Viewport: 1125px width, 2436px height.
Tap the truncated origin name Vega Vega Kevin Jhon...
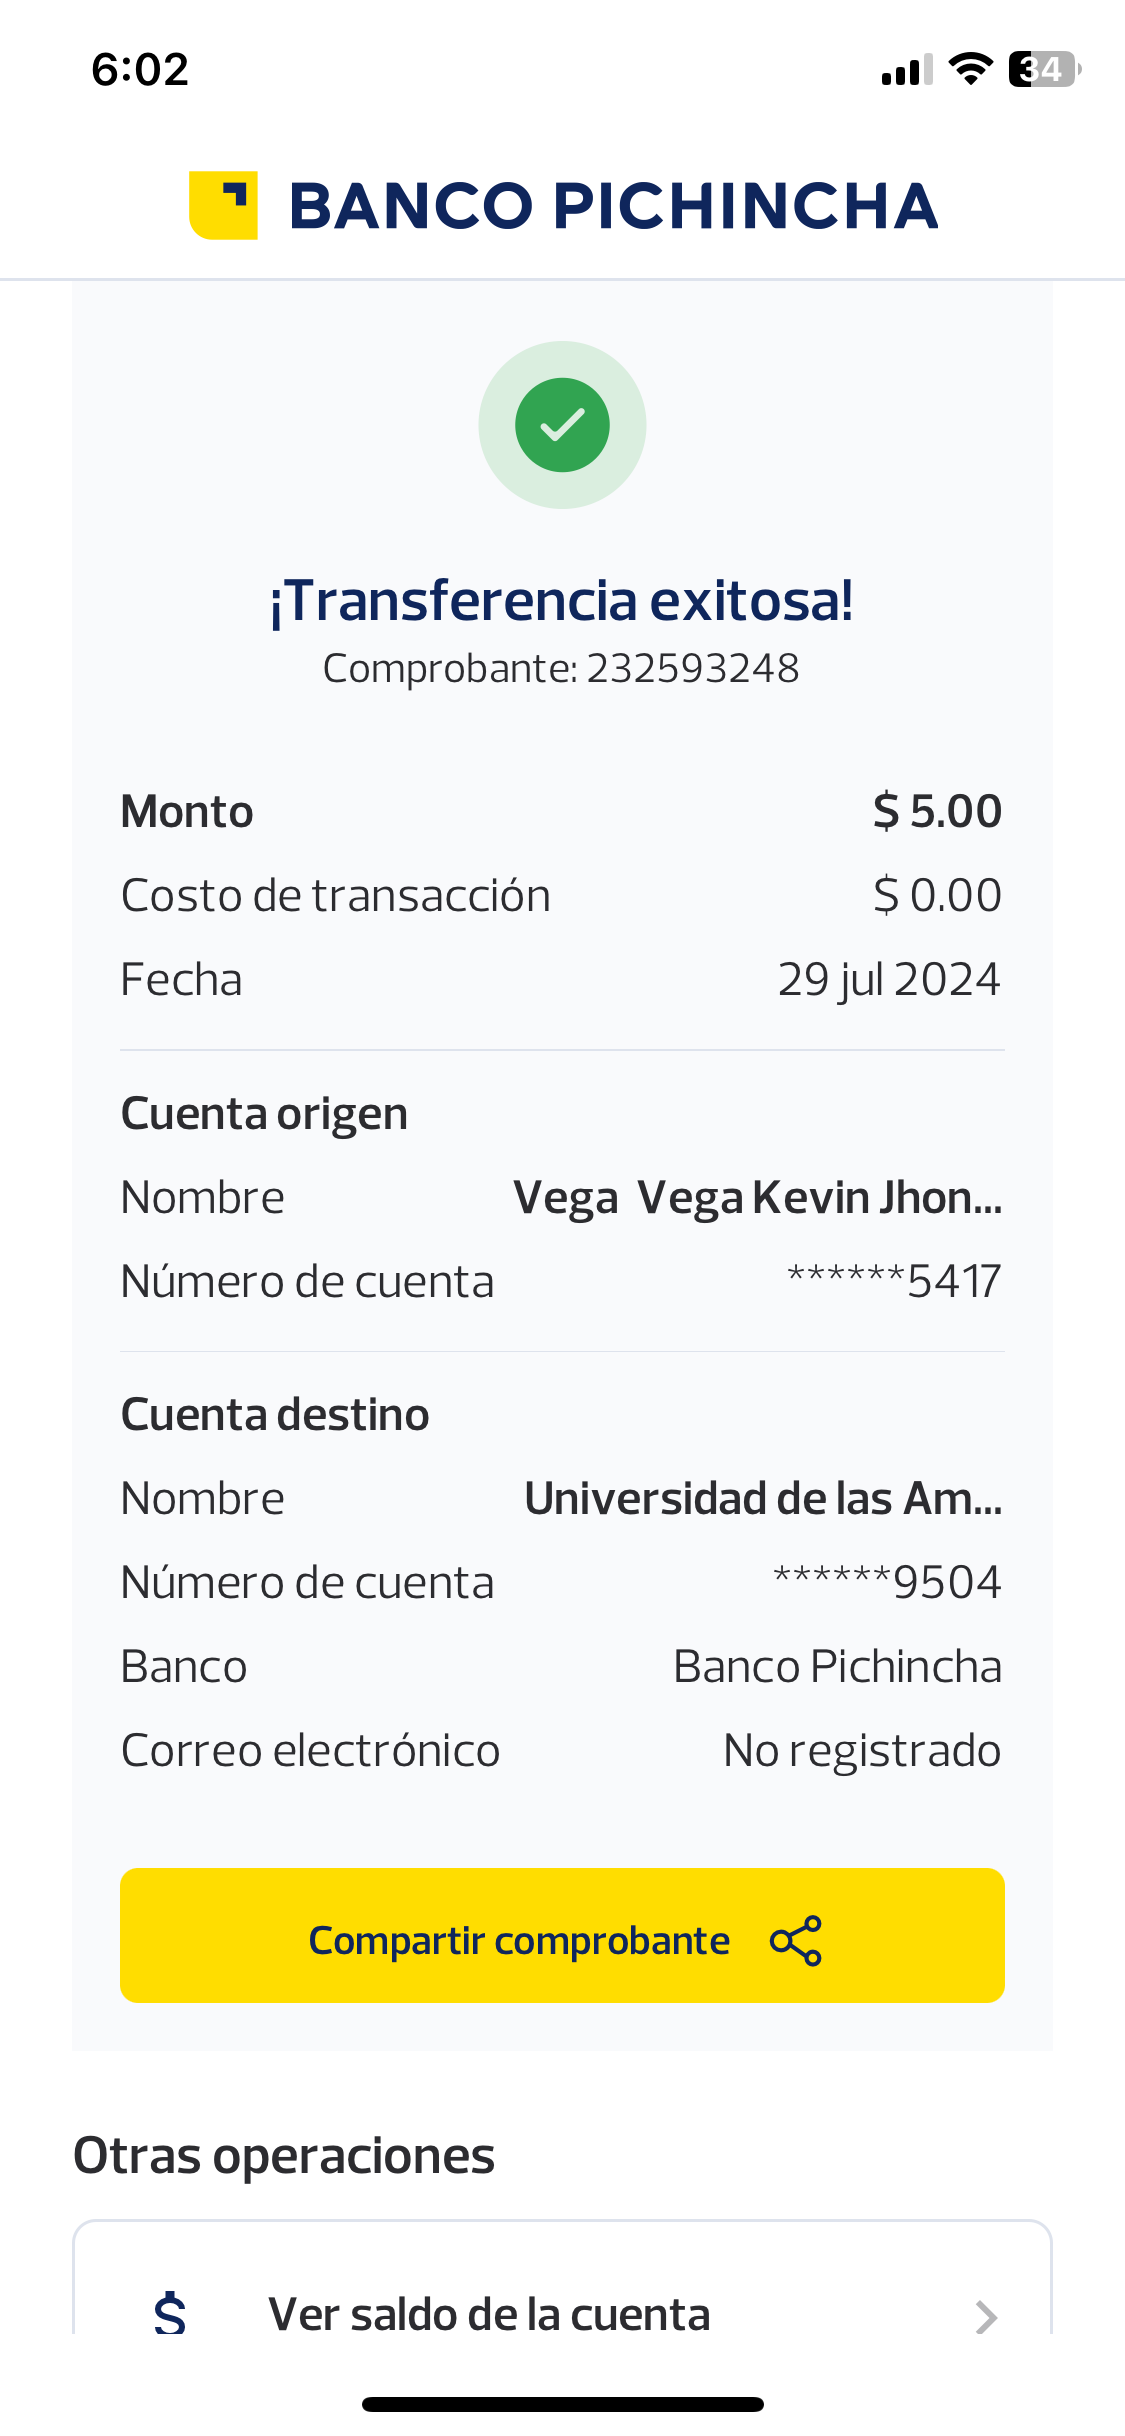(x=757, y=1198)
